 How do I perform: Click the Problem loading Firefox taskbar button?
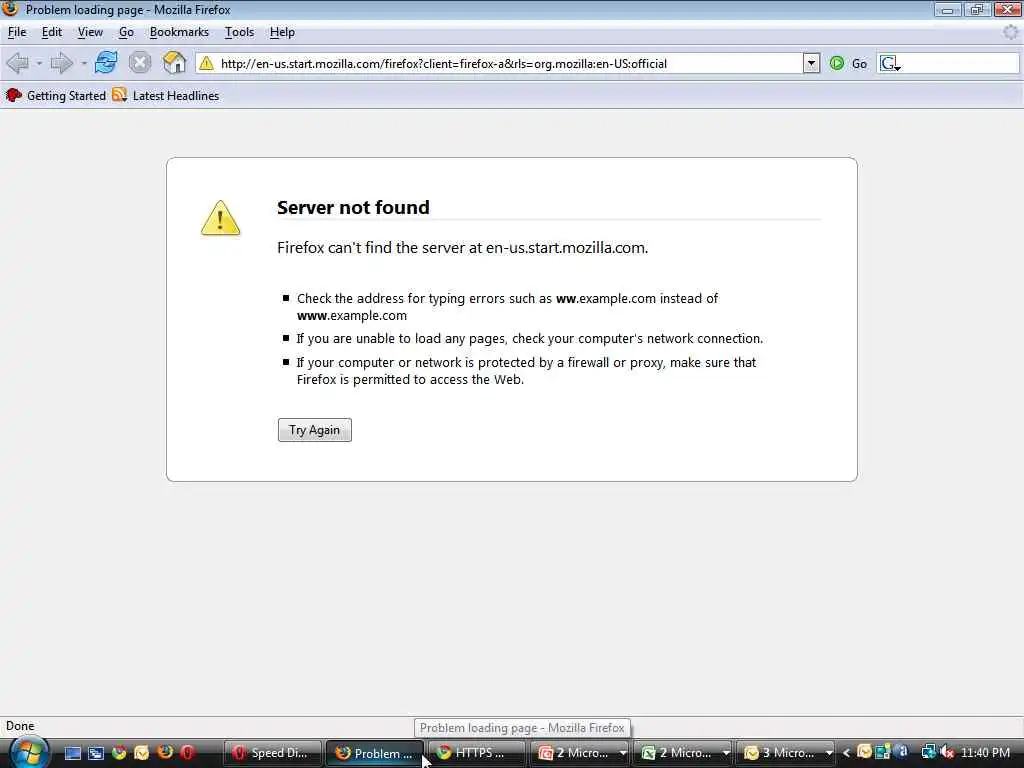[x=375, y=753]
